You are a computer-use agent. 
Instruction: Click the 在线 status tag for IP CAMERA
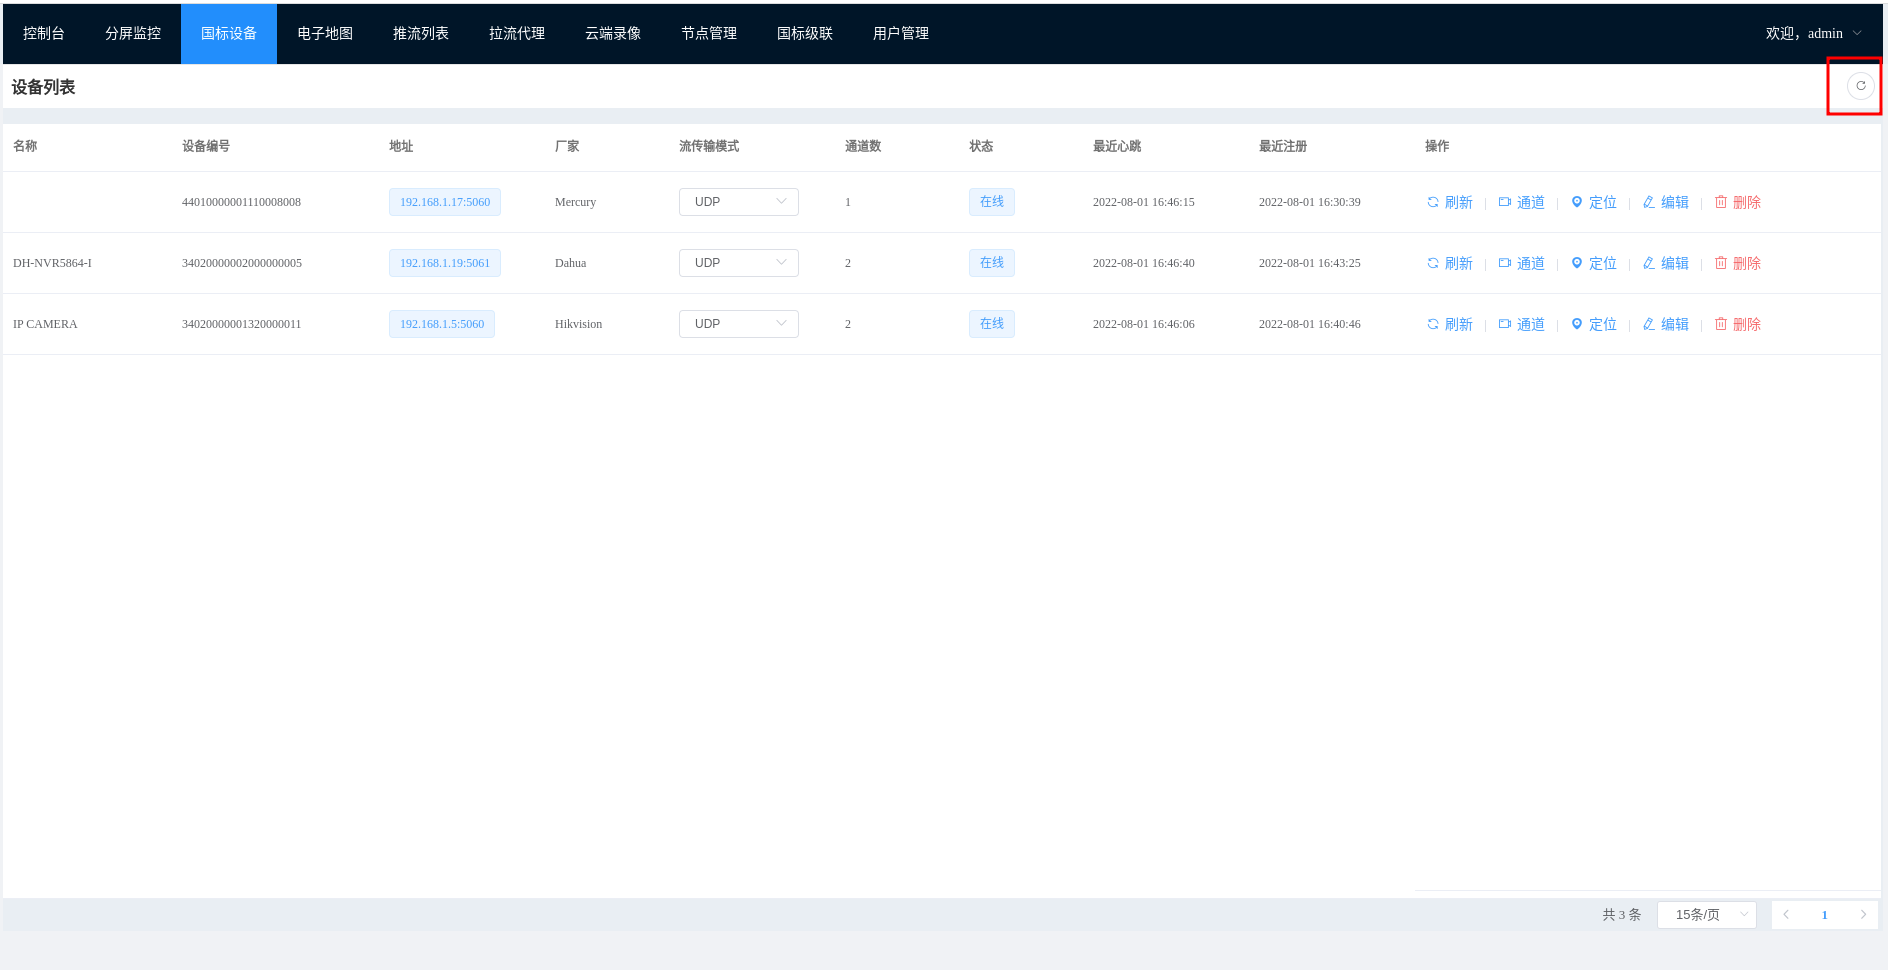tap(991, 324)
